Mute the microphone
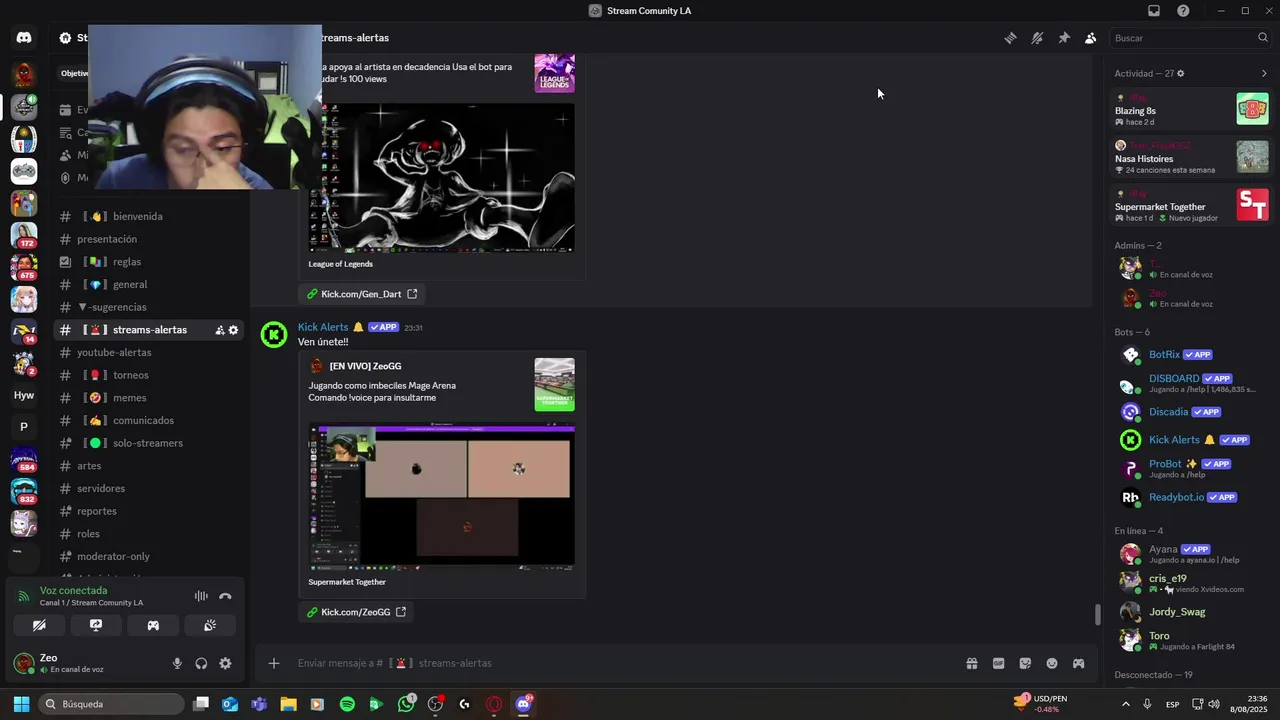Viewport: 1280px width, 720px height. 177,663
